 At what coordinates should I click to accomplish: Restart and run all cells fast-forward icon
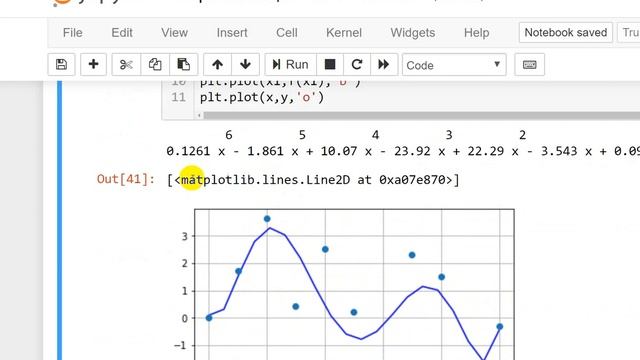(x=384, y=64)
